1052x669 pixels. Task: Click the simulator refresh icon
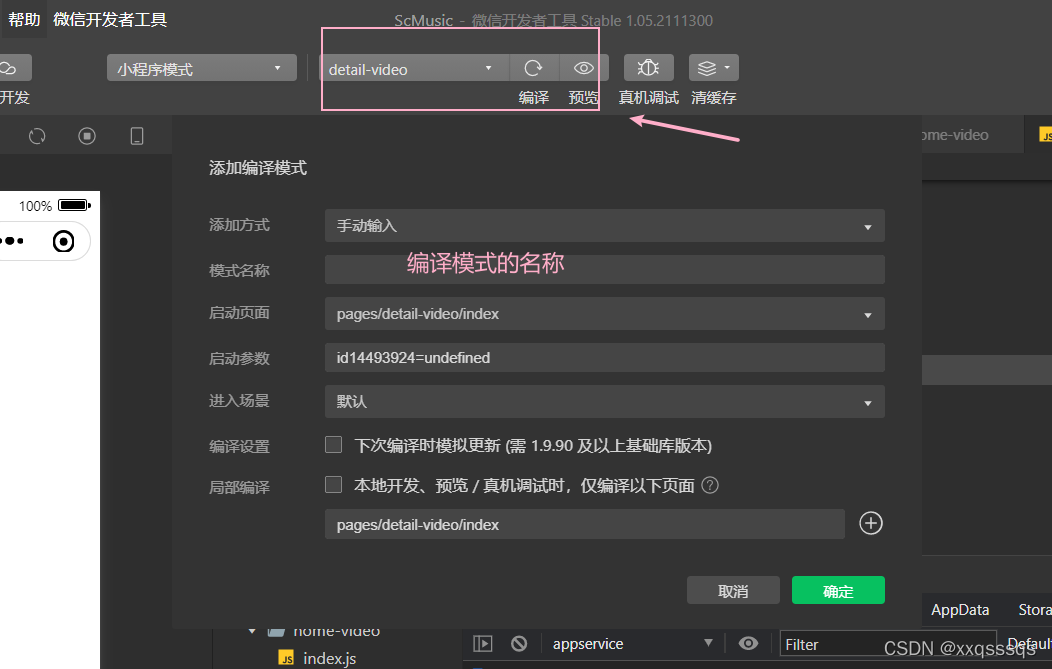click(x=37, y=136)
